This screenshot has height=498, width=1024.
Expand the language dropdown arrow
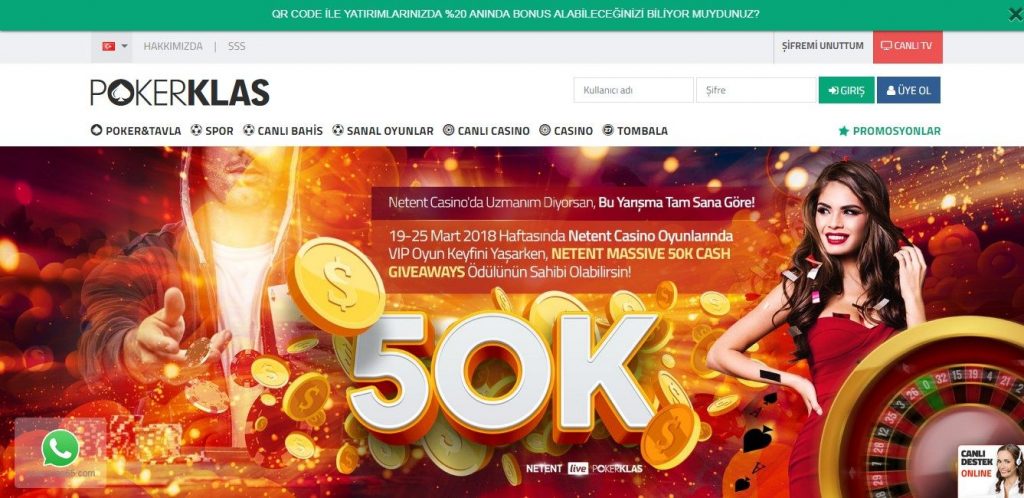coord(125,46)
